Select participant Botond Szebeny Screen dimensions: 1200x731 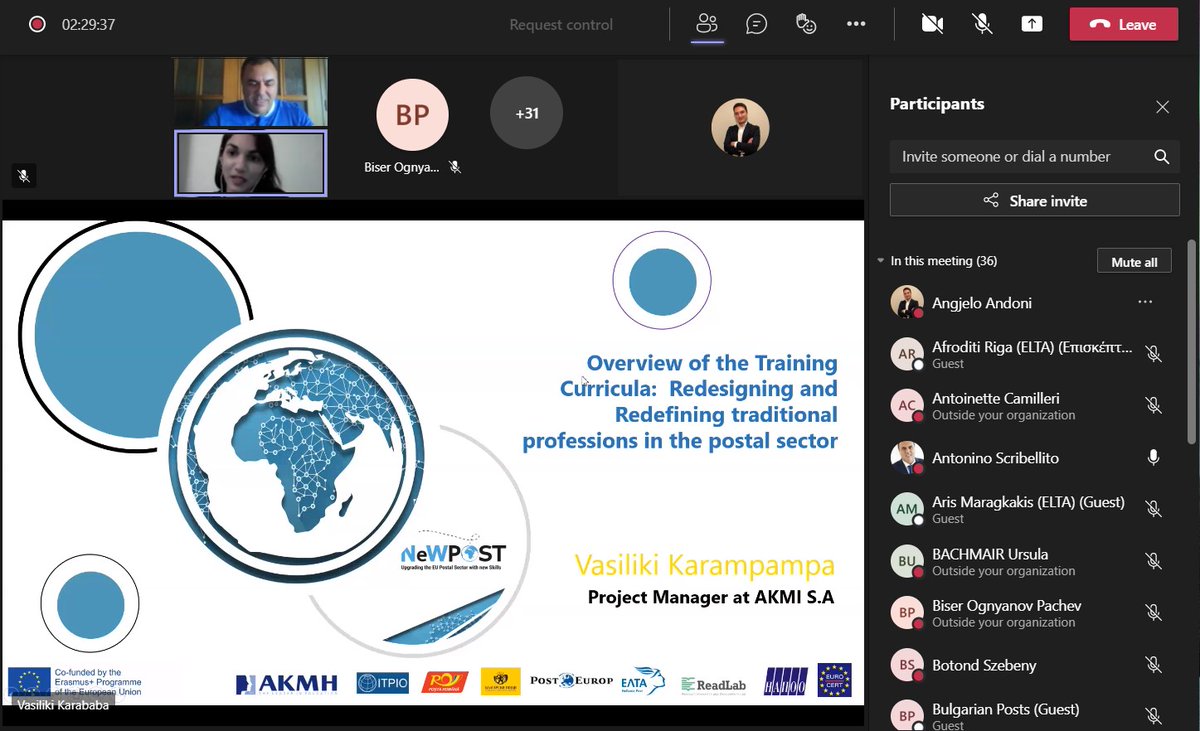click(x=1028, y=664)
